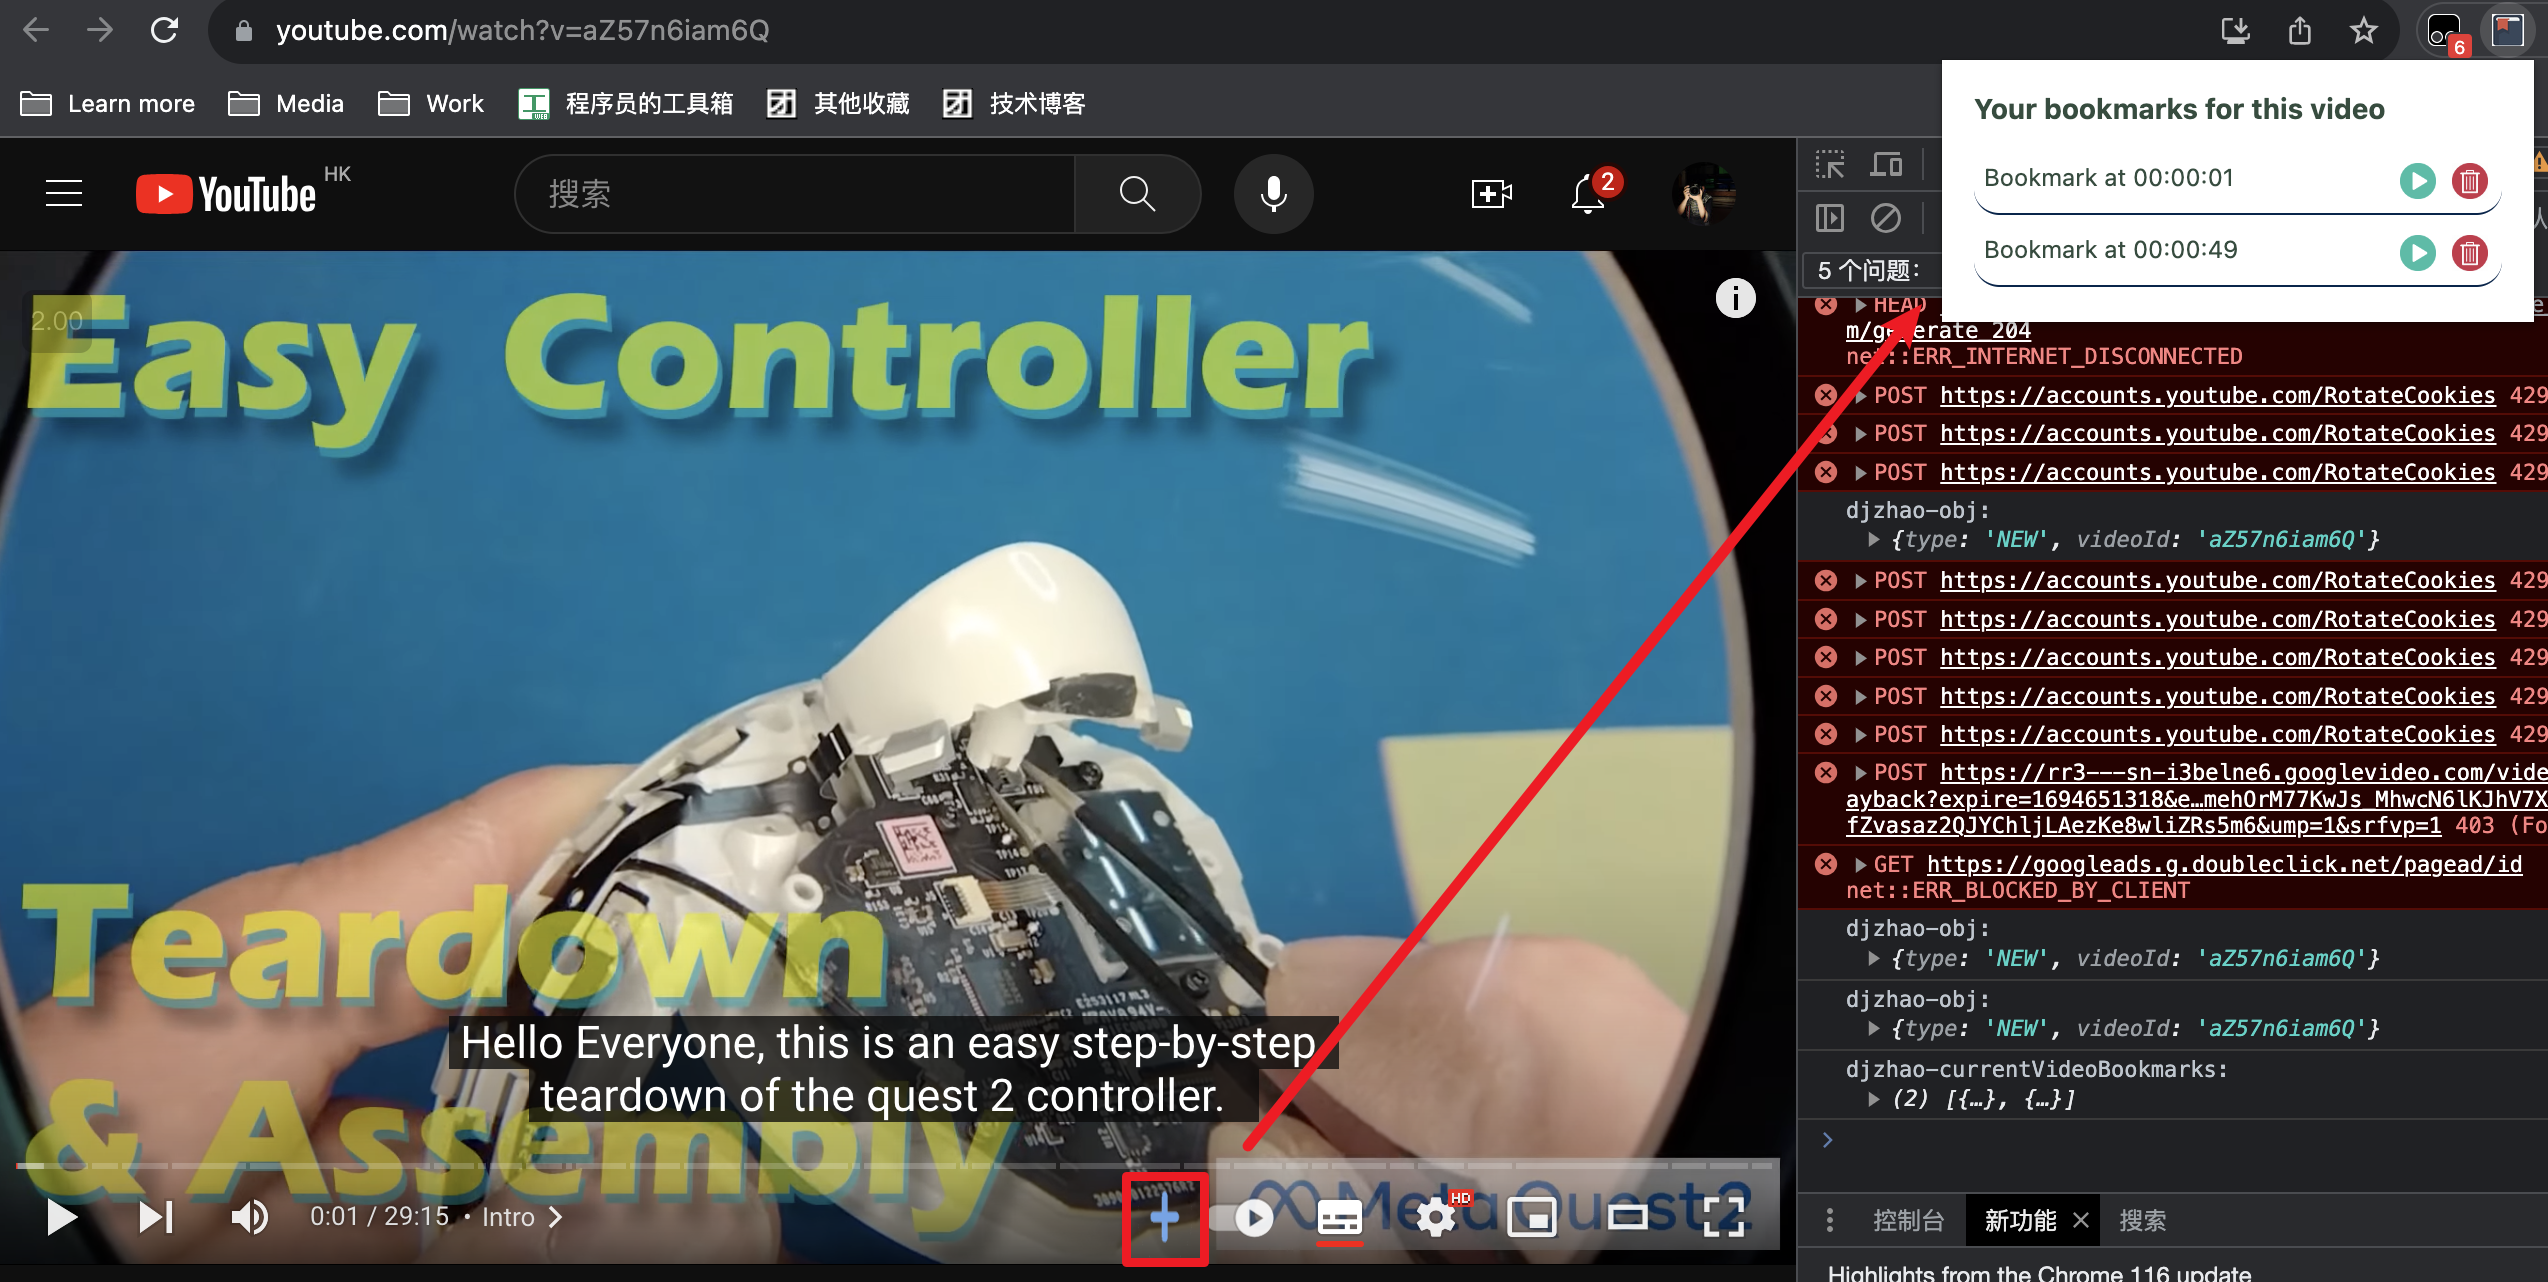The height and width of the screenshot is (1282, 2548).
Task: Enter fullscreen mode on the video
Action: click(1723, 1217)
